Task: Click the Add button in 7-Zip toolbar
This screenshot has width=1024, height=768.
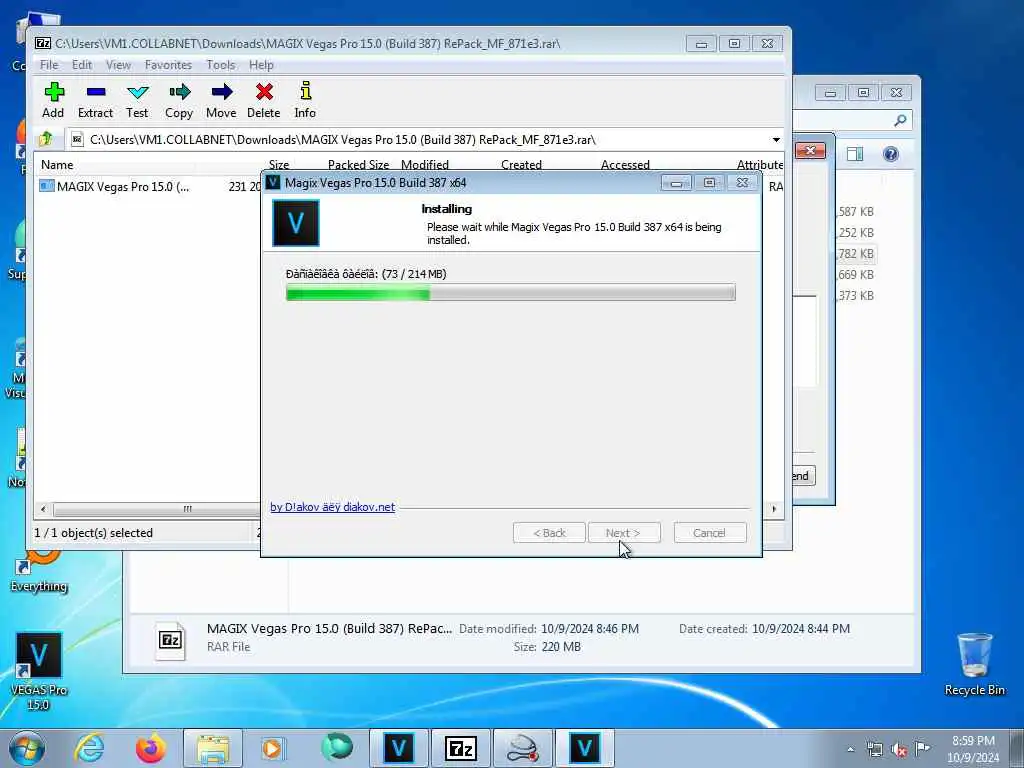Action: (x=54, y=100)
